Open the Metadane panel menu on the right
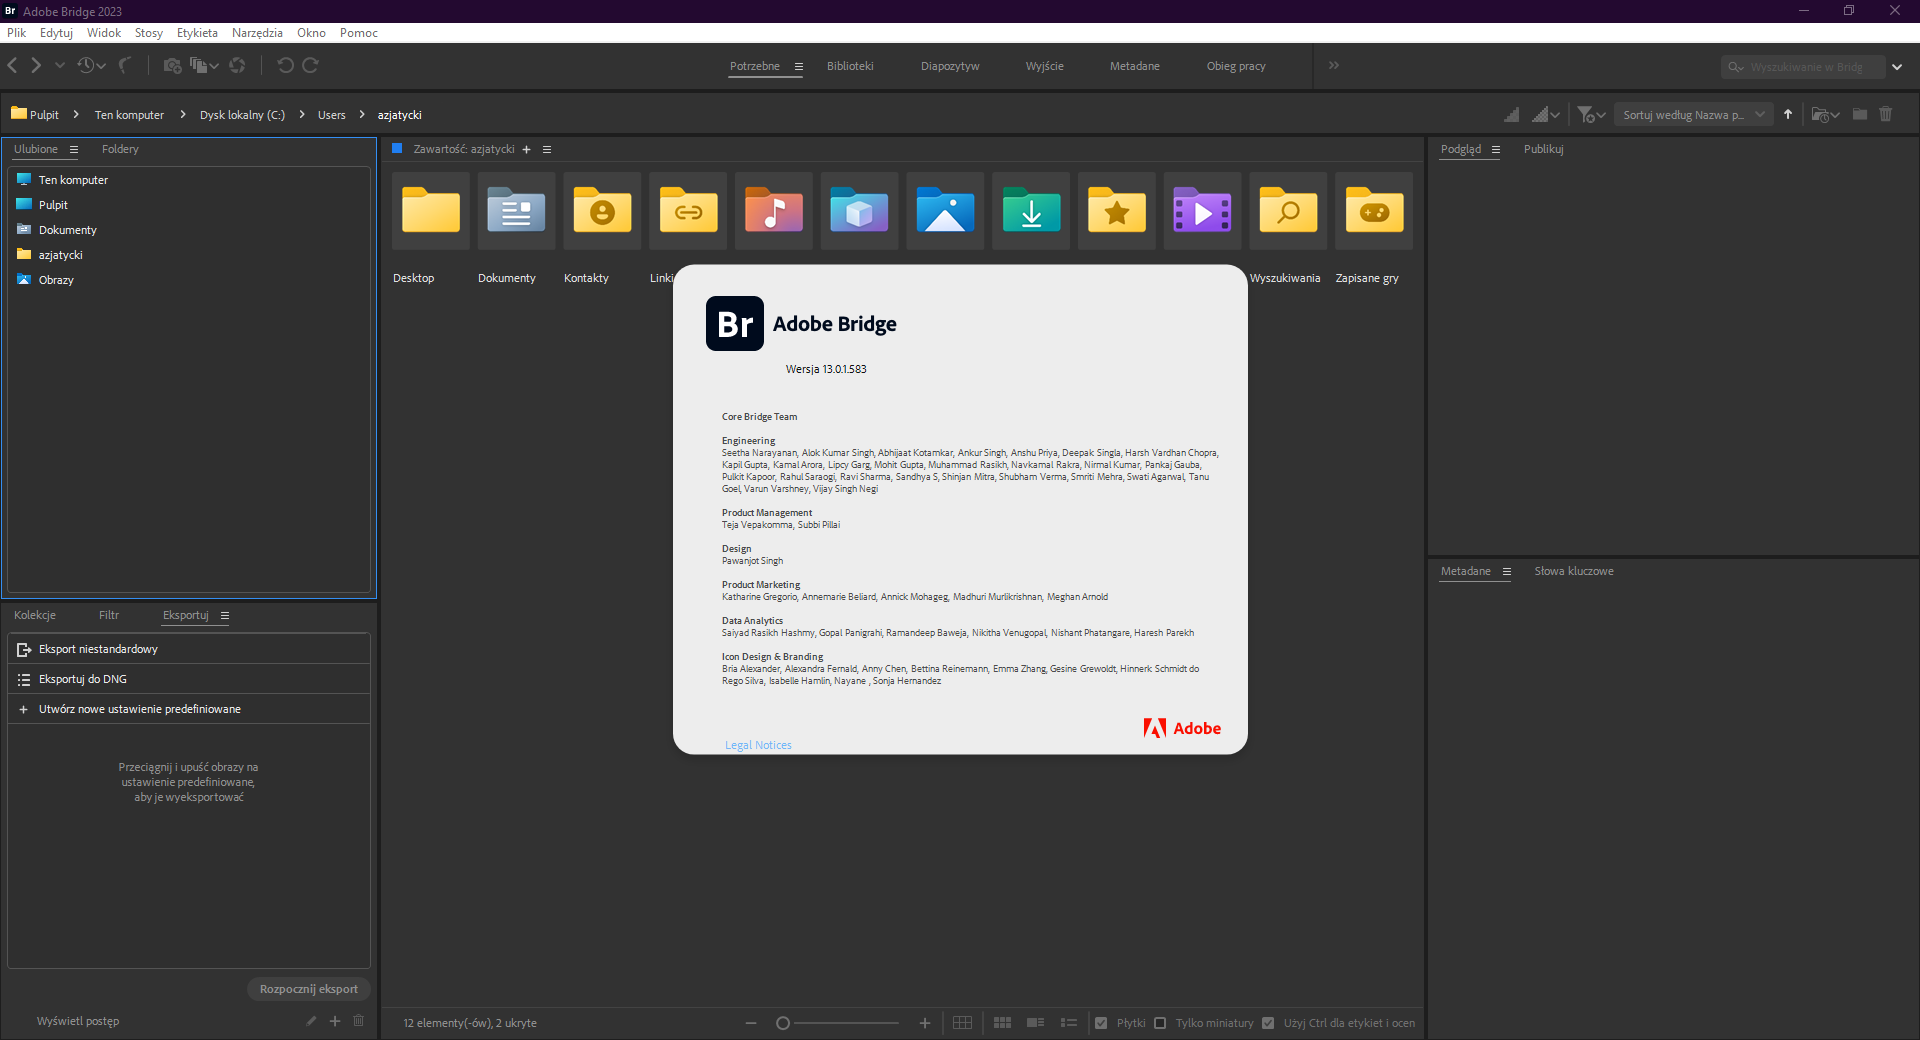The height and width of the screenshot is (1040, 1920). 1507,572
